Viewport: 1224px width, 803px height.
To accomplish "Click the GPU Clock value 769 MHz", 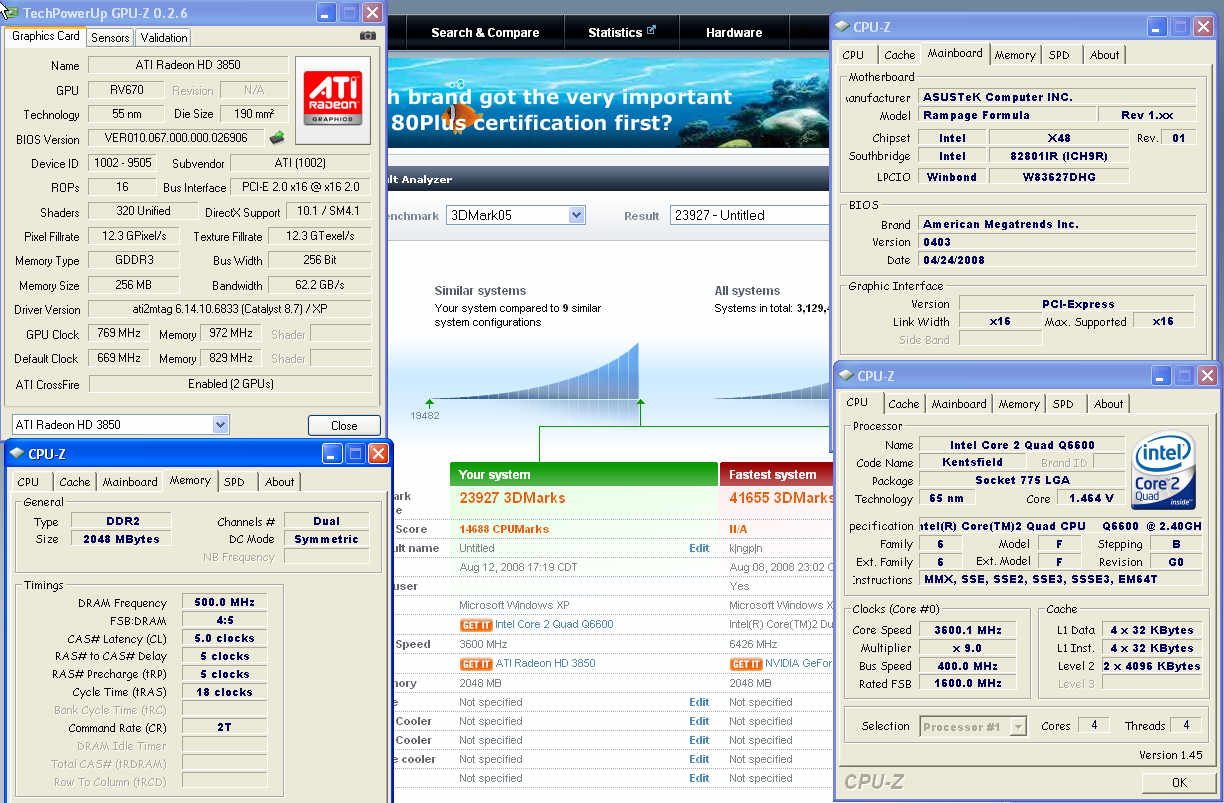I will 117,333.
